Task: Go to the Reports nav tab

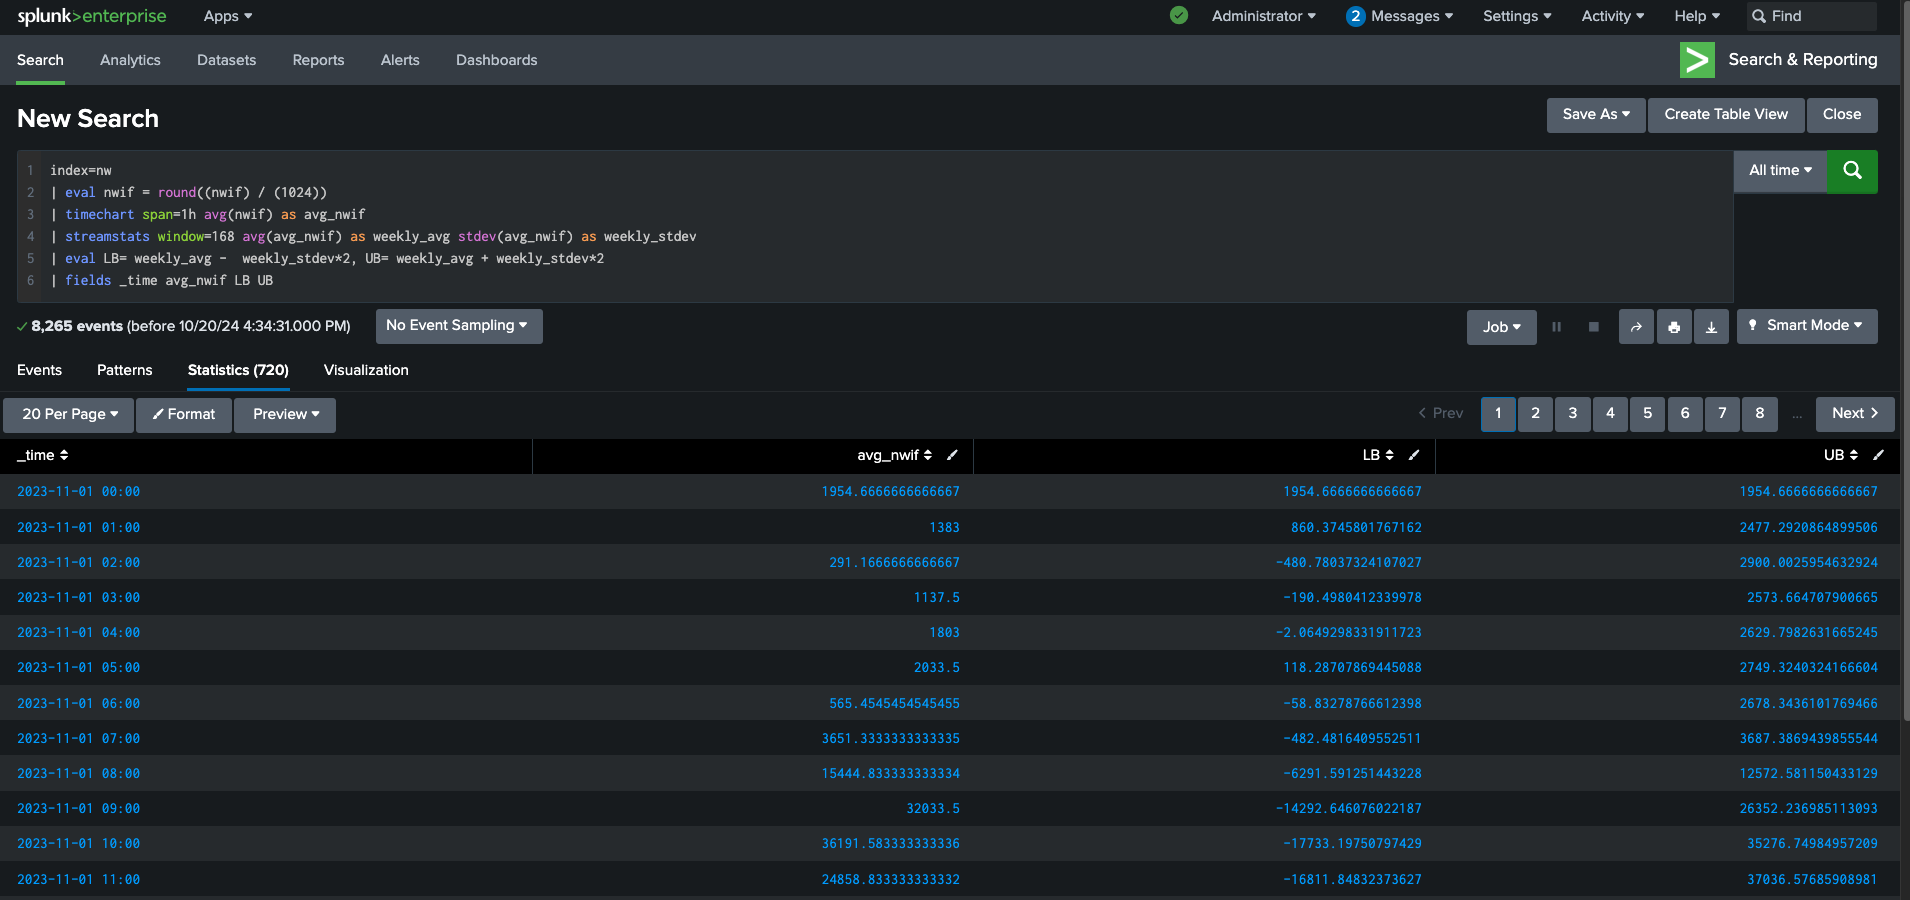Action: (318, 60)
